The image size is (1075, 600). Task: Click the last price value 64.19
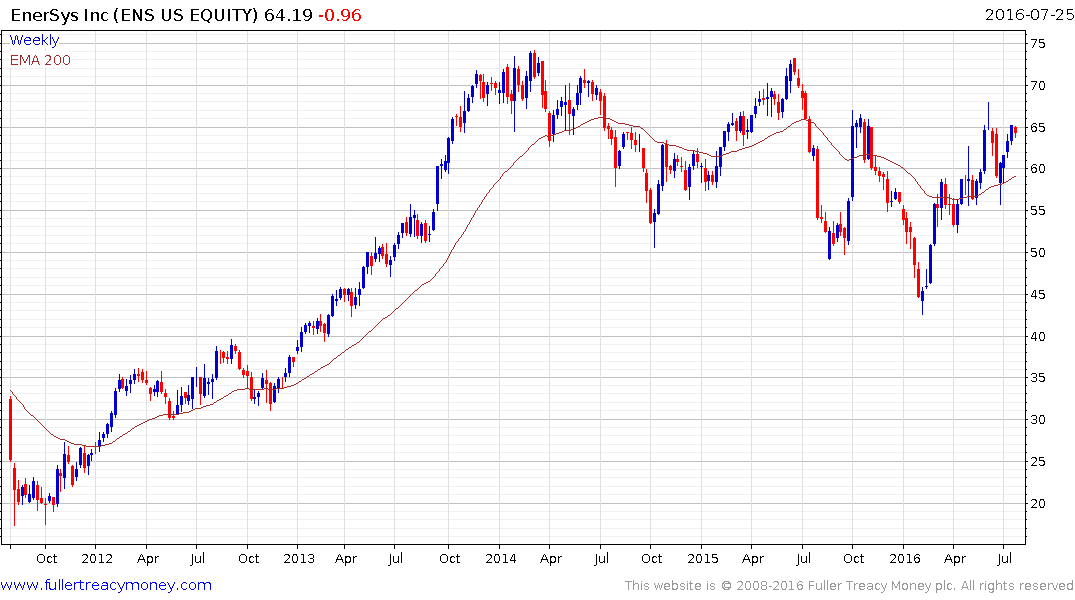click(288, 15)
